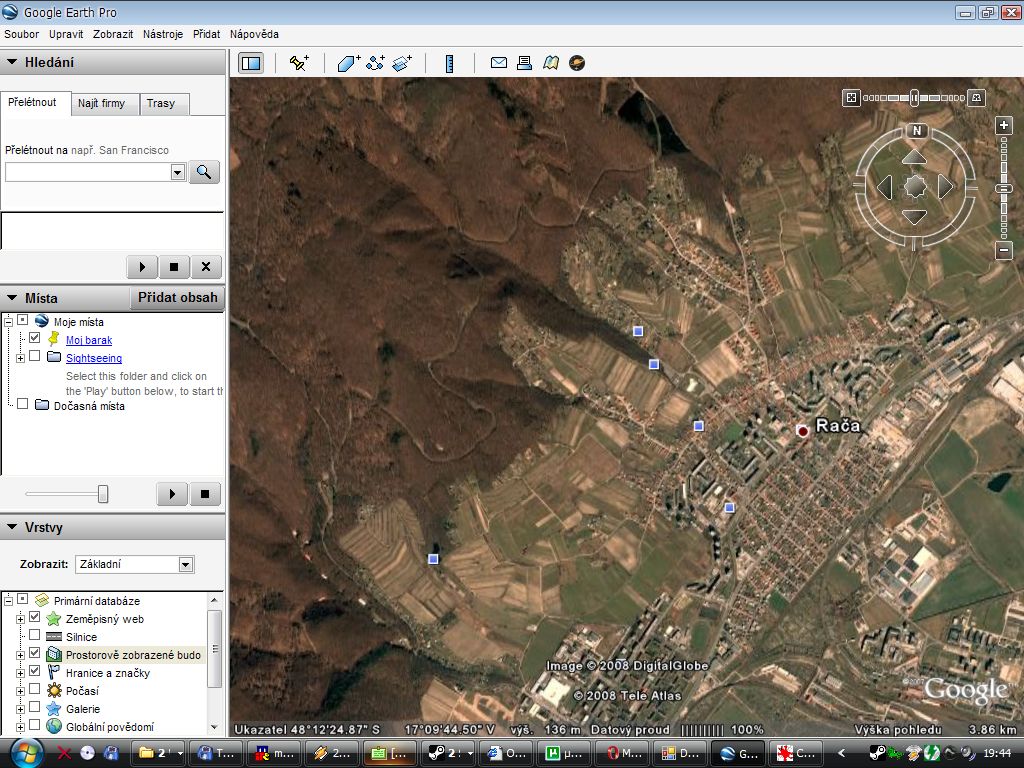This screenshot has width=1024, height=768.
Task: Expand the Počasí layer node
Action: pos(21,691)
